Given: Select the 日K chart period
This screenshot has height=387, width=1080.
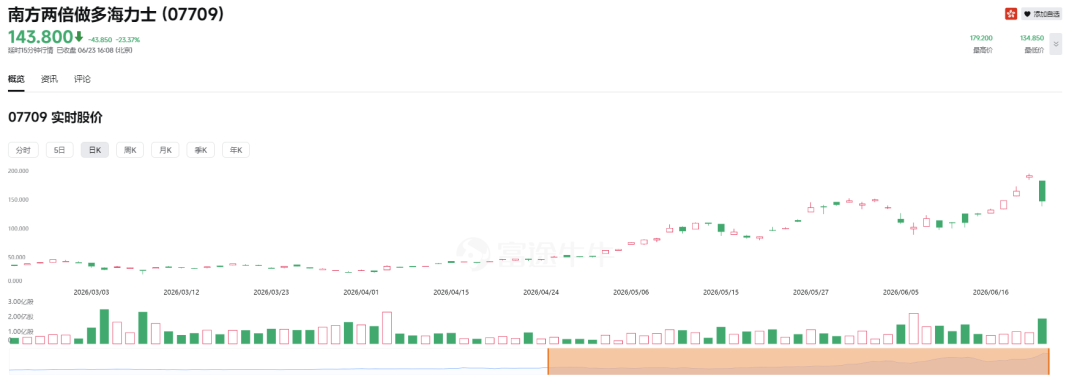Looking at the screenshot, I should pos(94,150).
